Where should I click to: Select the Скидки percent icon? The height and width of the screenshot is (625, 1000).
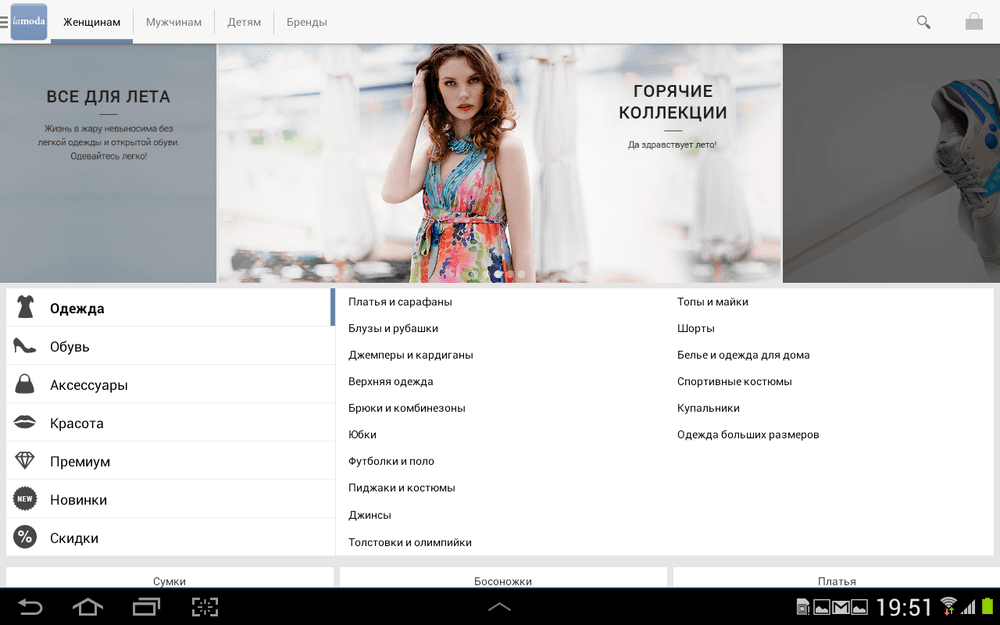[25, 537]
